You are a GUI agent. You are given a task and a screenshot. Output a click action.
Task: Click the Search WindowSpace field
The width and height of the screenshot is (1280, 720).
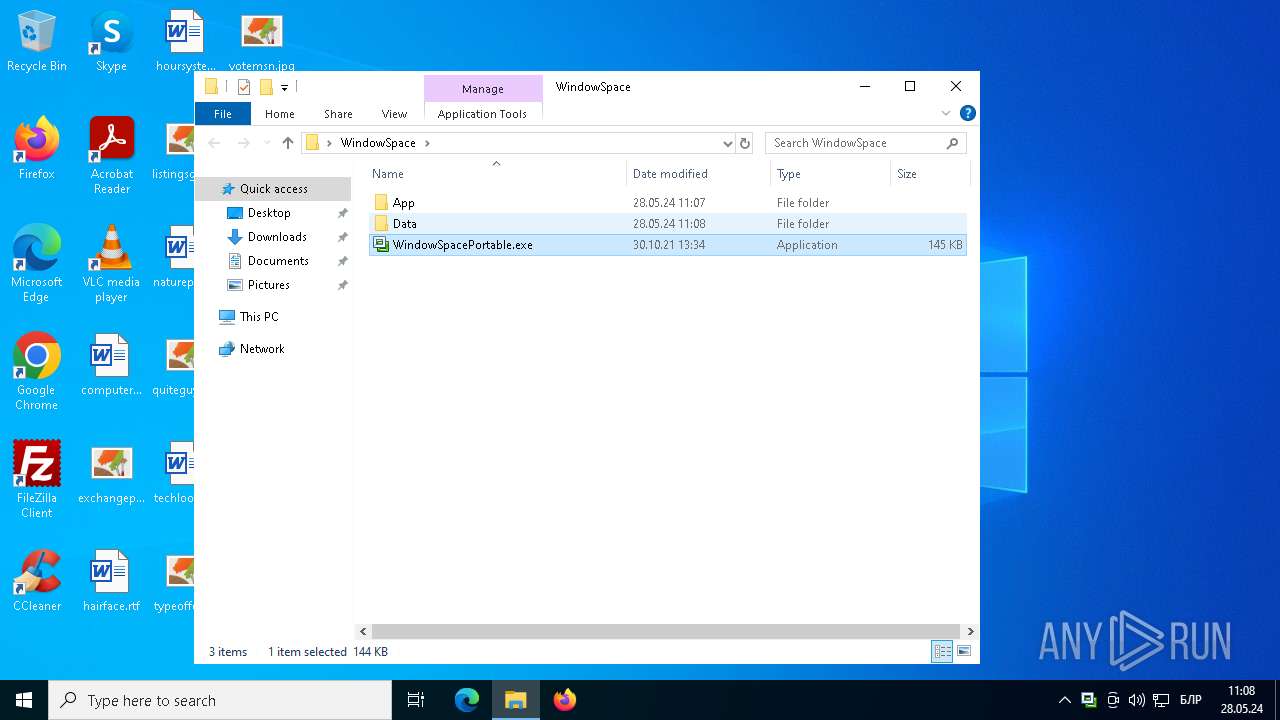855,143
